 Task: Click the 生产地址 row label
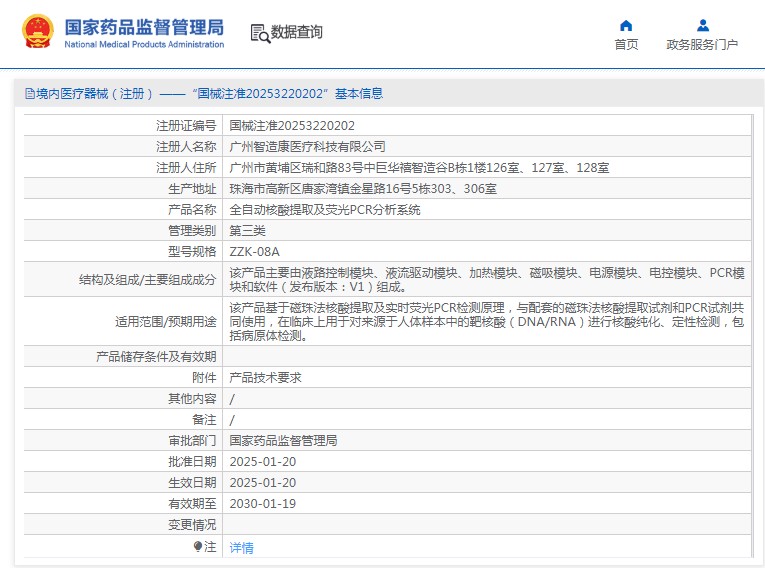[192, 189]
